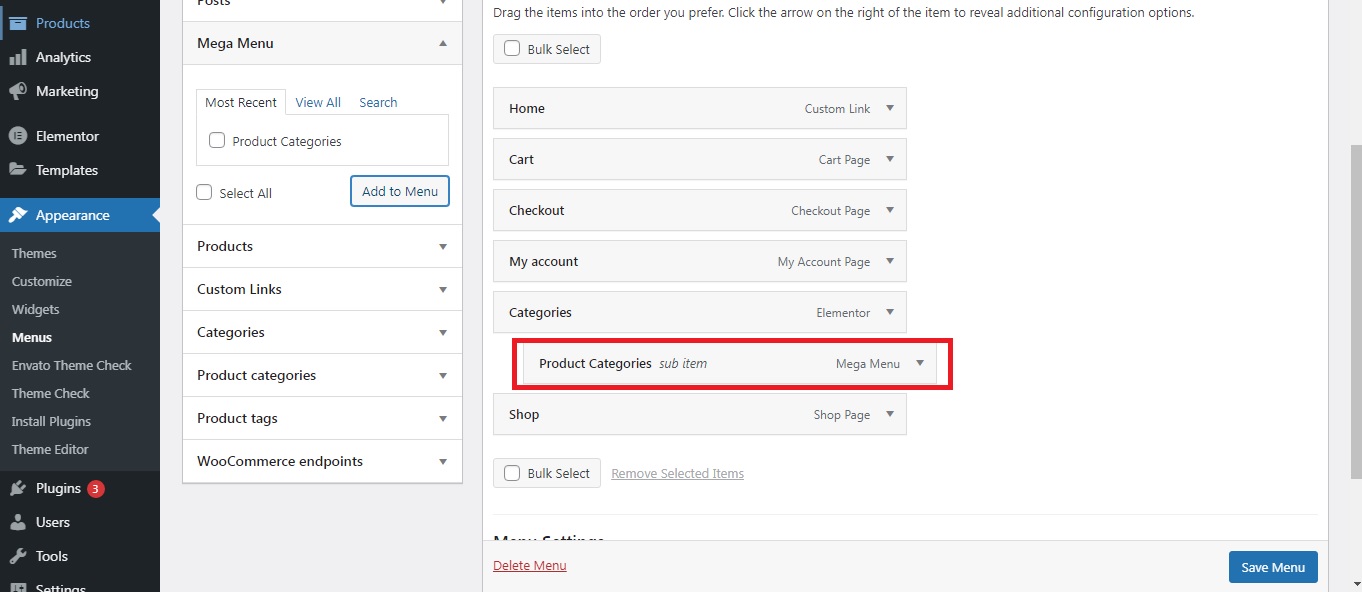Image resolution: width=1362 pixels, height=592 pixels.
Task: Click the Elementor logo icon
Action: [x=17, y=136]
